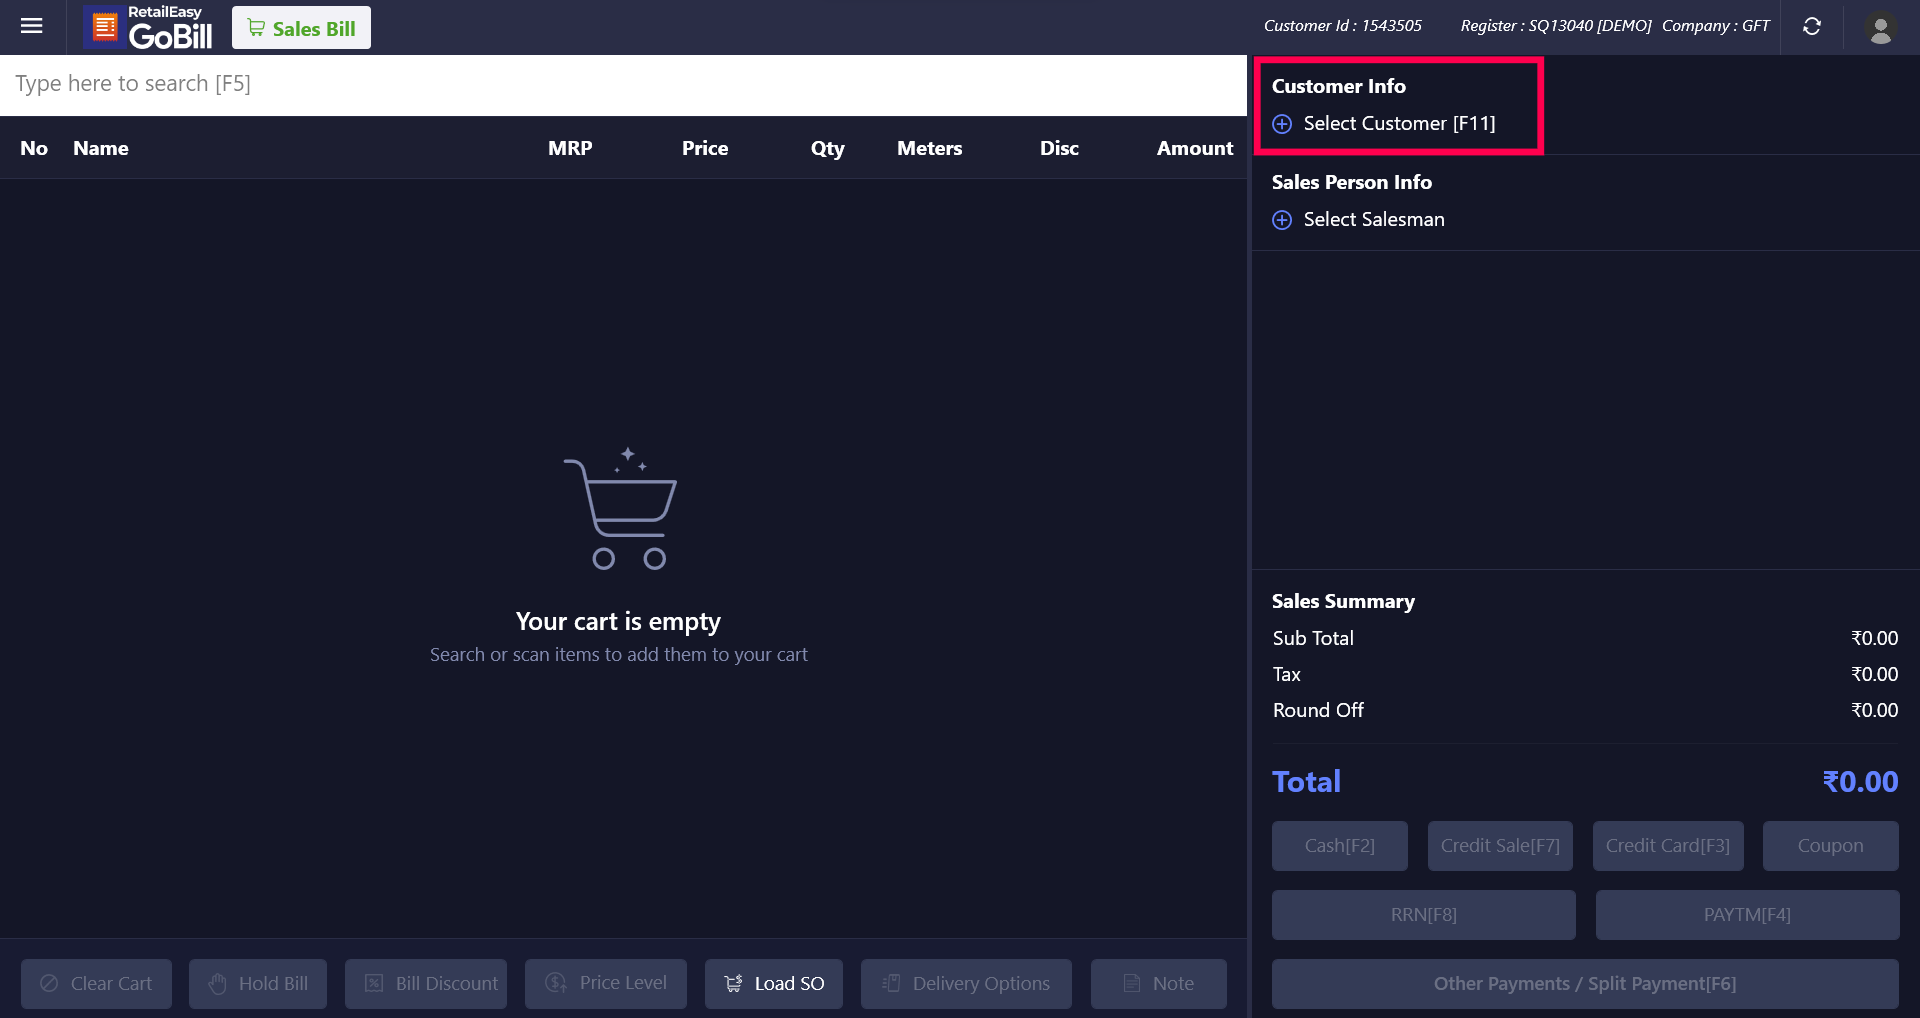Click the Sales Summary heading
Screen dimensions: 1920x1018
(1343, 601)
